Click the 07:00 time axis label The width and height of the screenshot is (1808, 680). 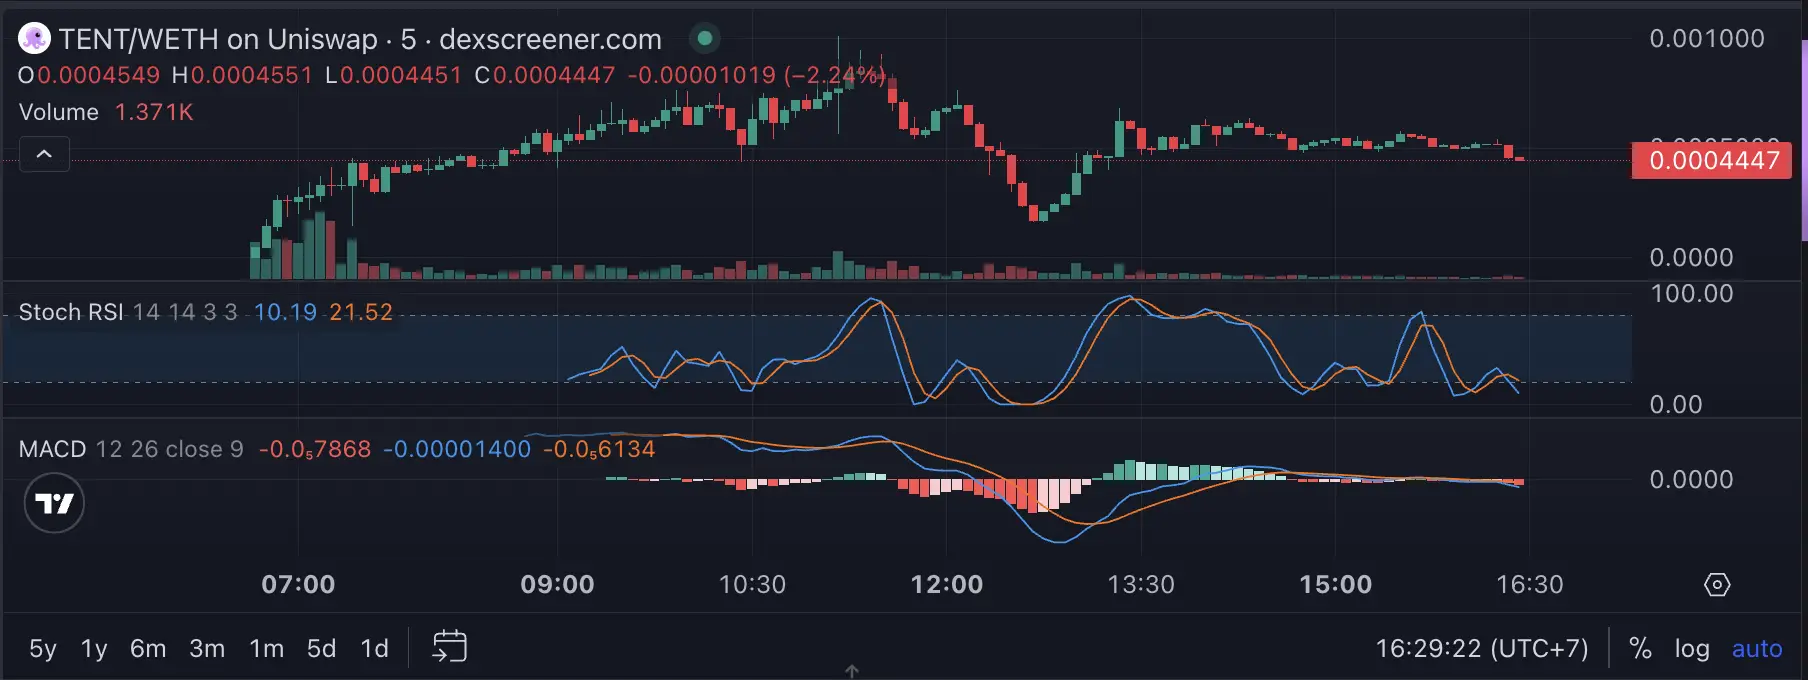click(x=298, y=585)
